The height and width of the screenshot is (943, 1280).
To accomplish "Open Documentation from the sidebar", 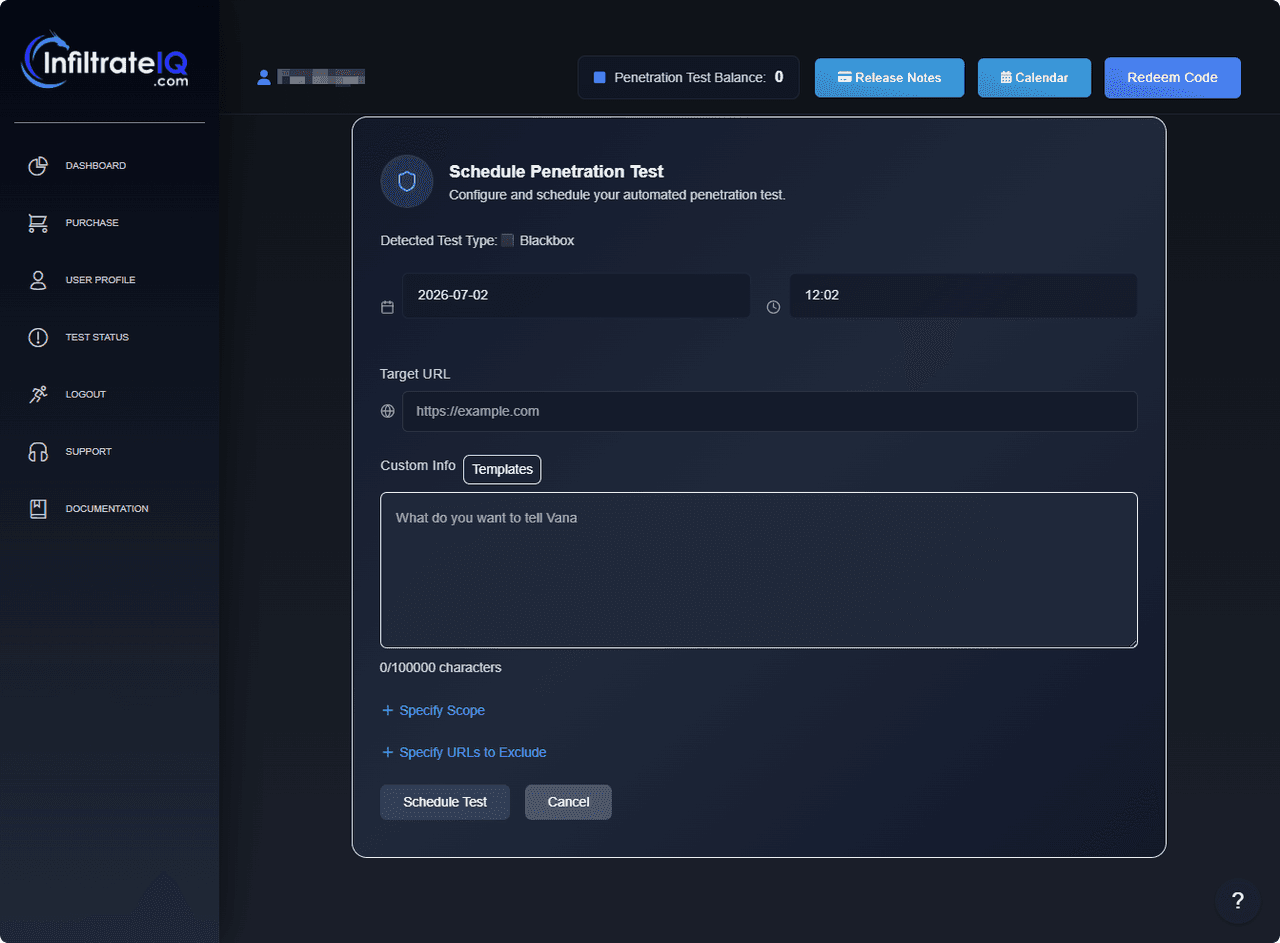I will tap(107, 509).
